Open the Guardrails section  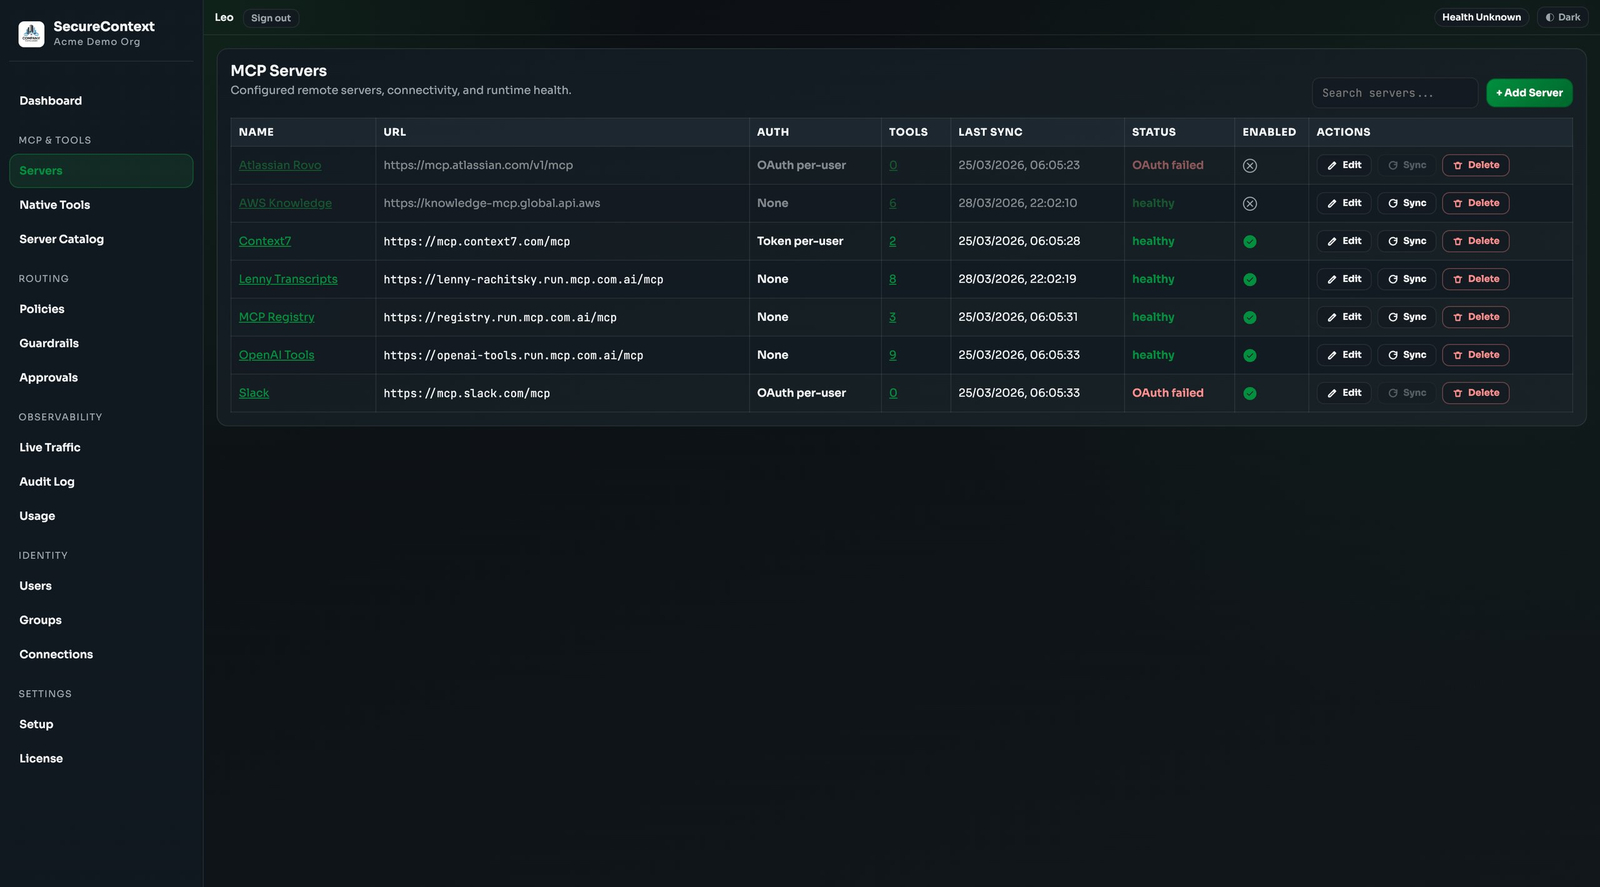pyautogui.click(x=49, y=343)
